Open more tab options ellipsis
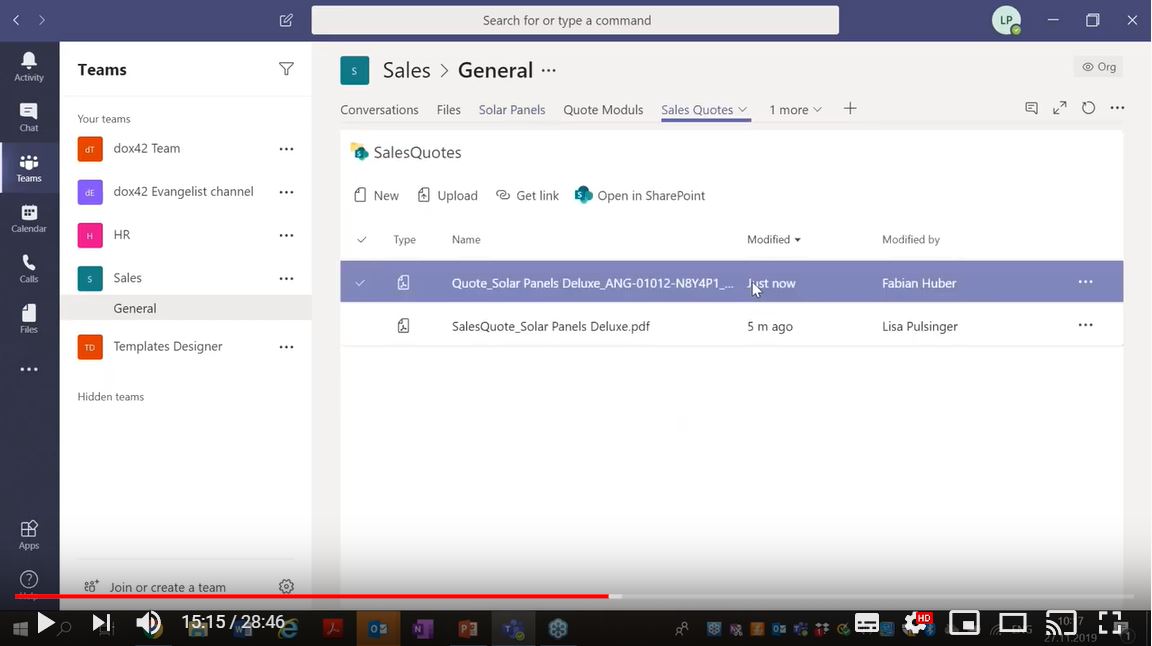 (1117, 108)
